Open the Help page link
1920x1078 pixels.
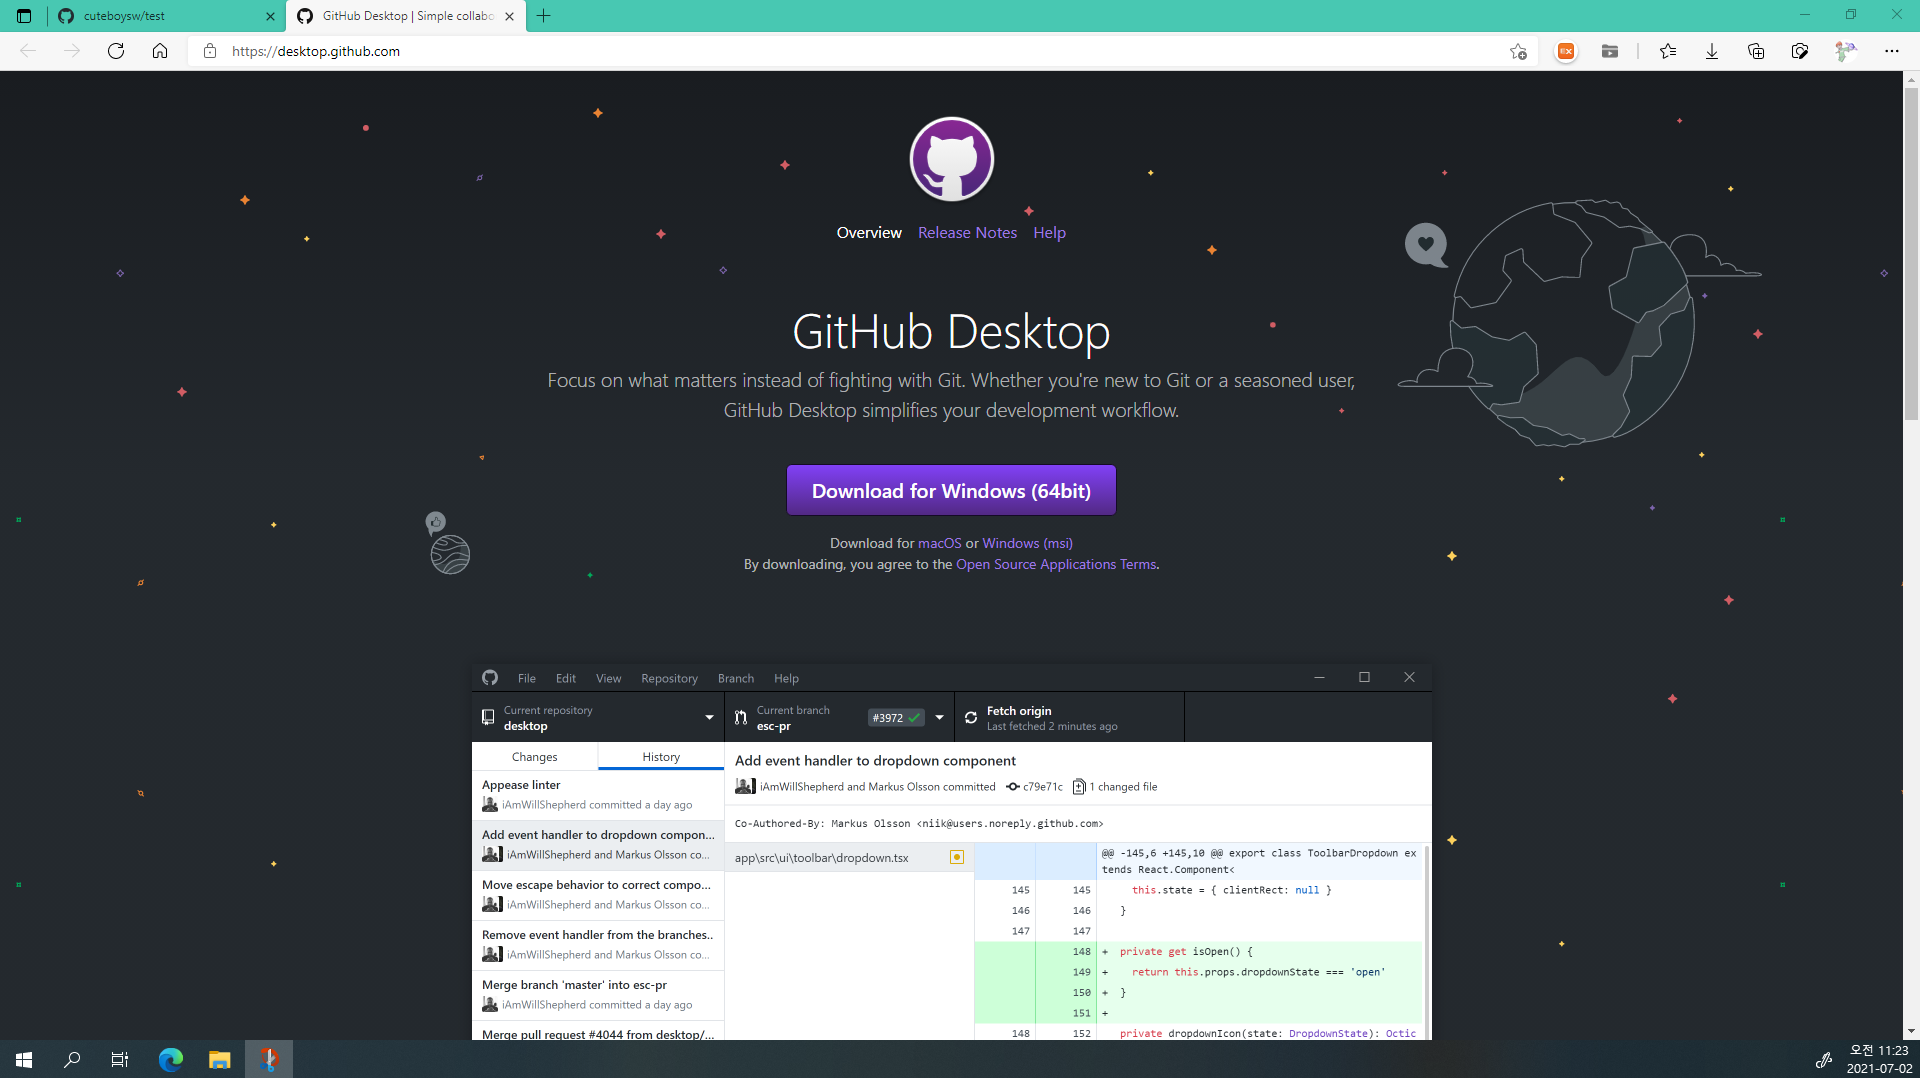point(1049,233)
